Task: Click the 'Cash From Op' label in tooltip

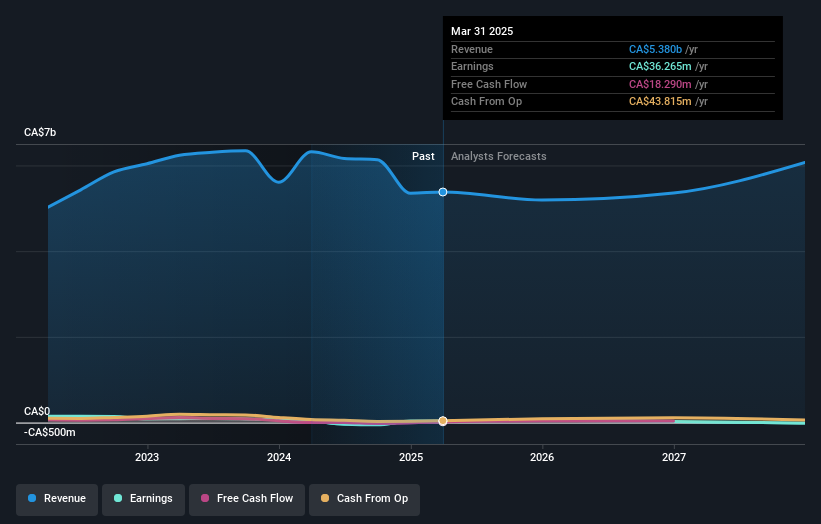Action: click(x=486, y=102)
